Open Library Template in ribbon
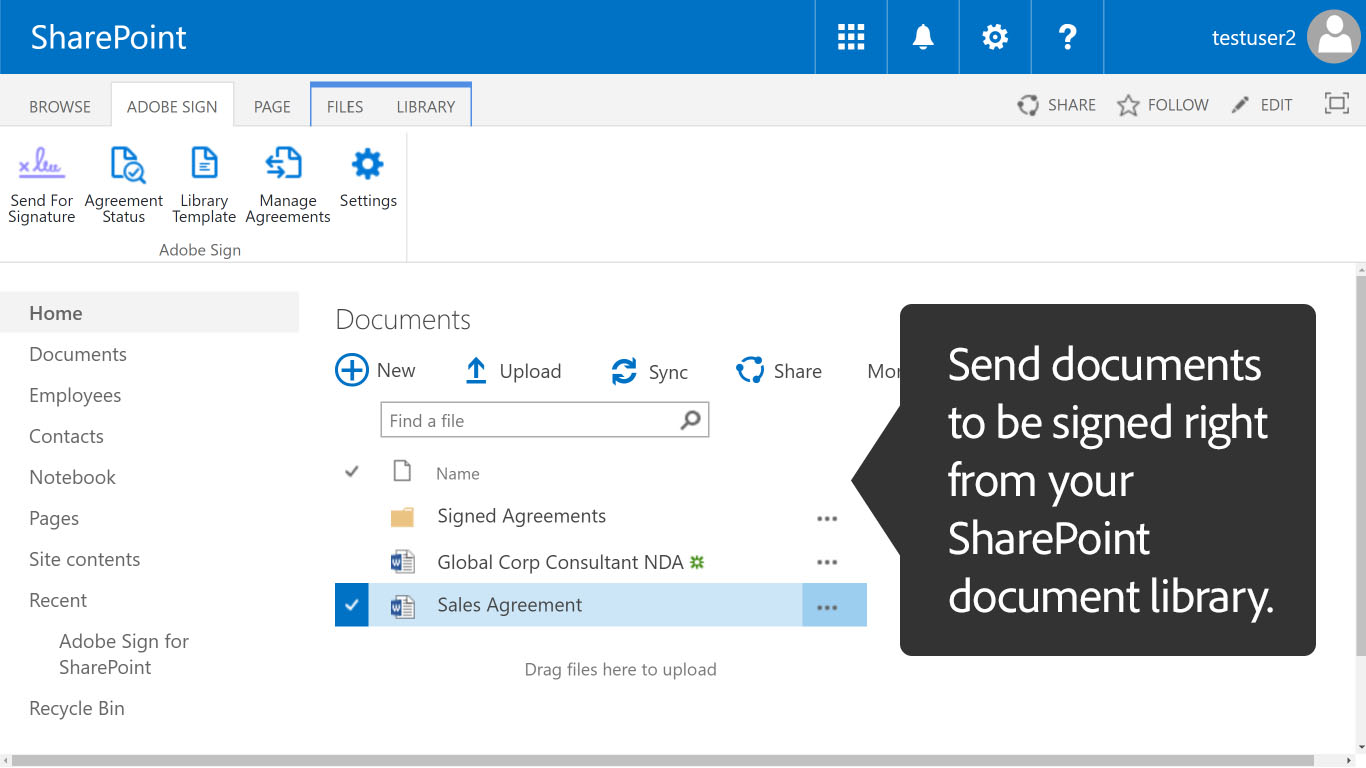1366x768 pixels. click(204, 185)
